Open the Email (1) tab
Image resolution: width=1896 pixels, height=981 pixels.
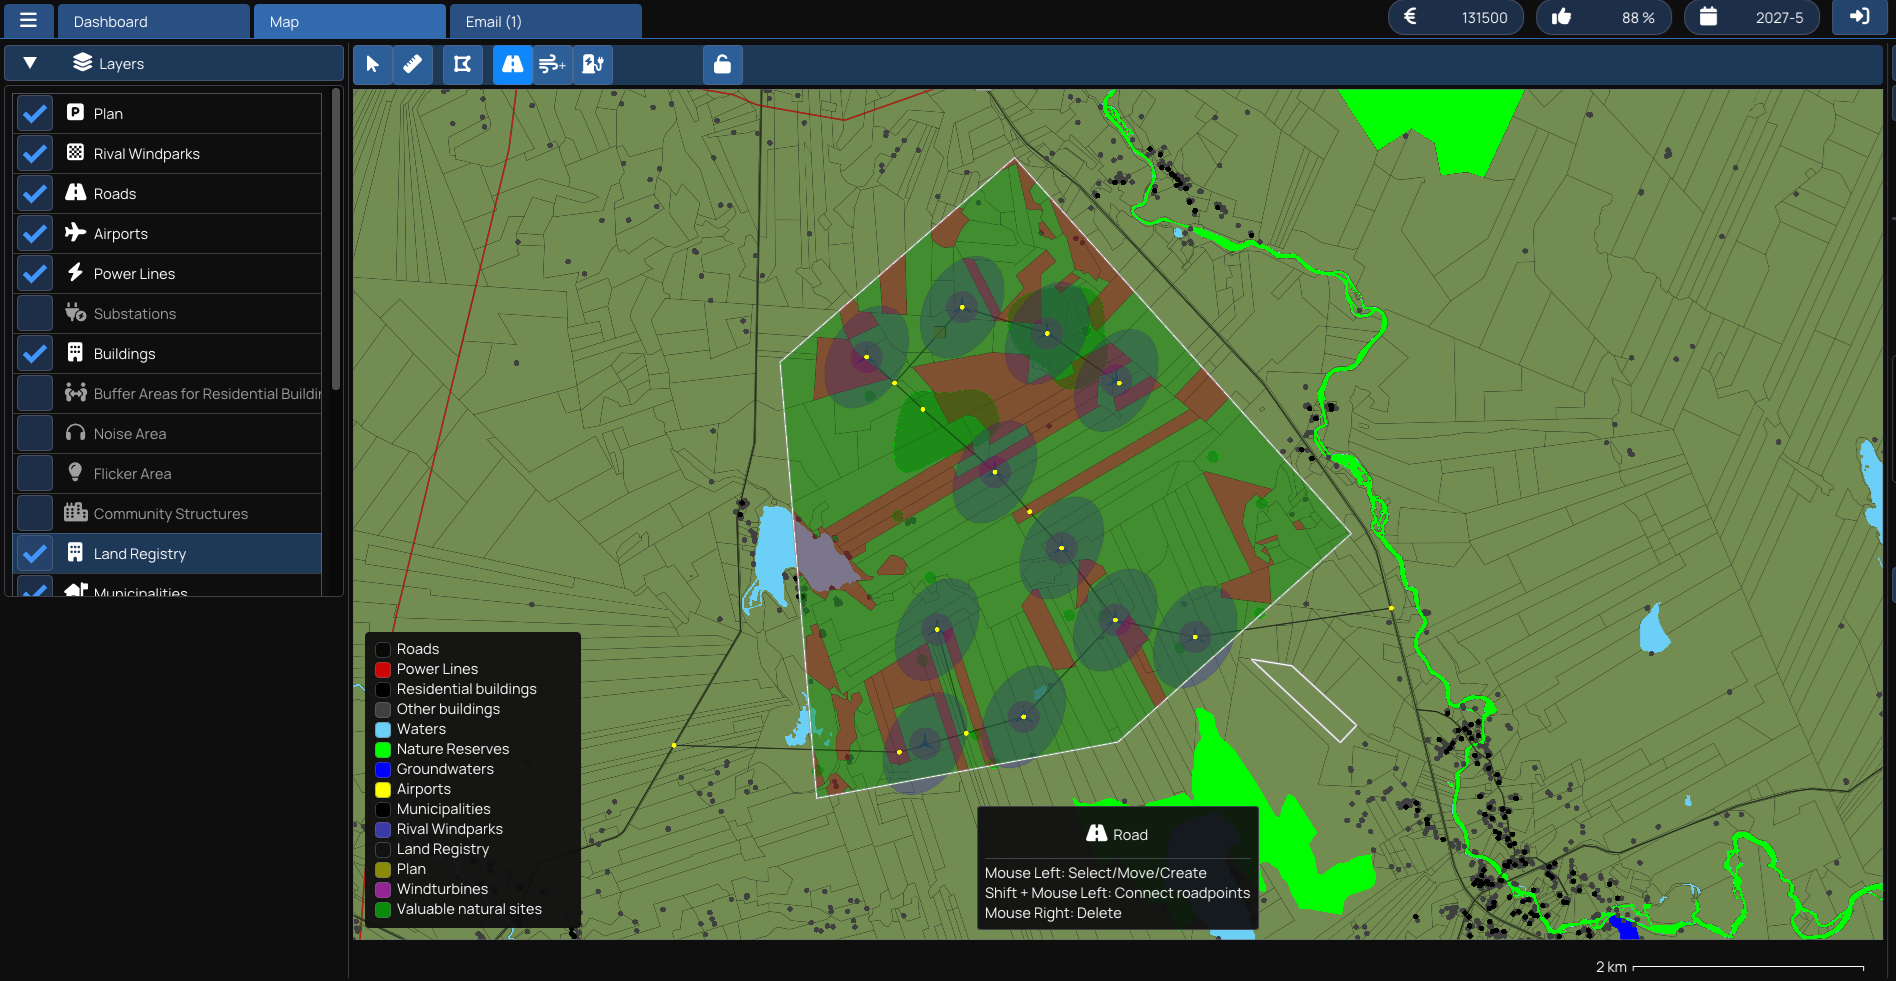545,21
